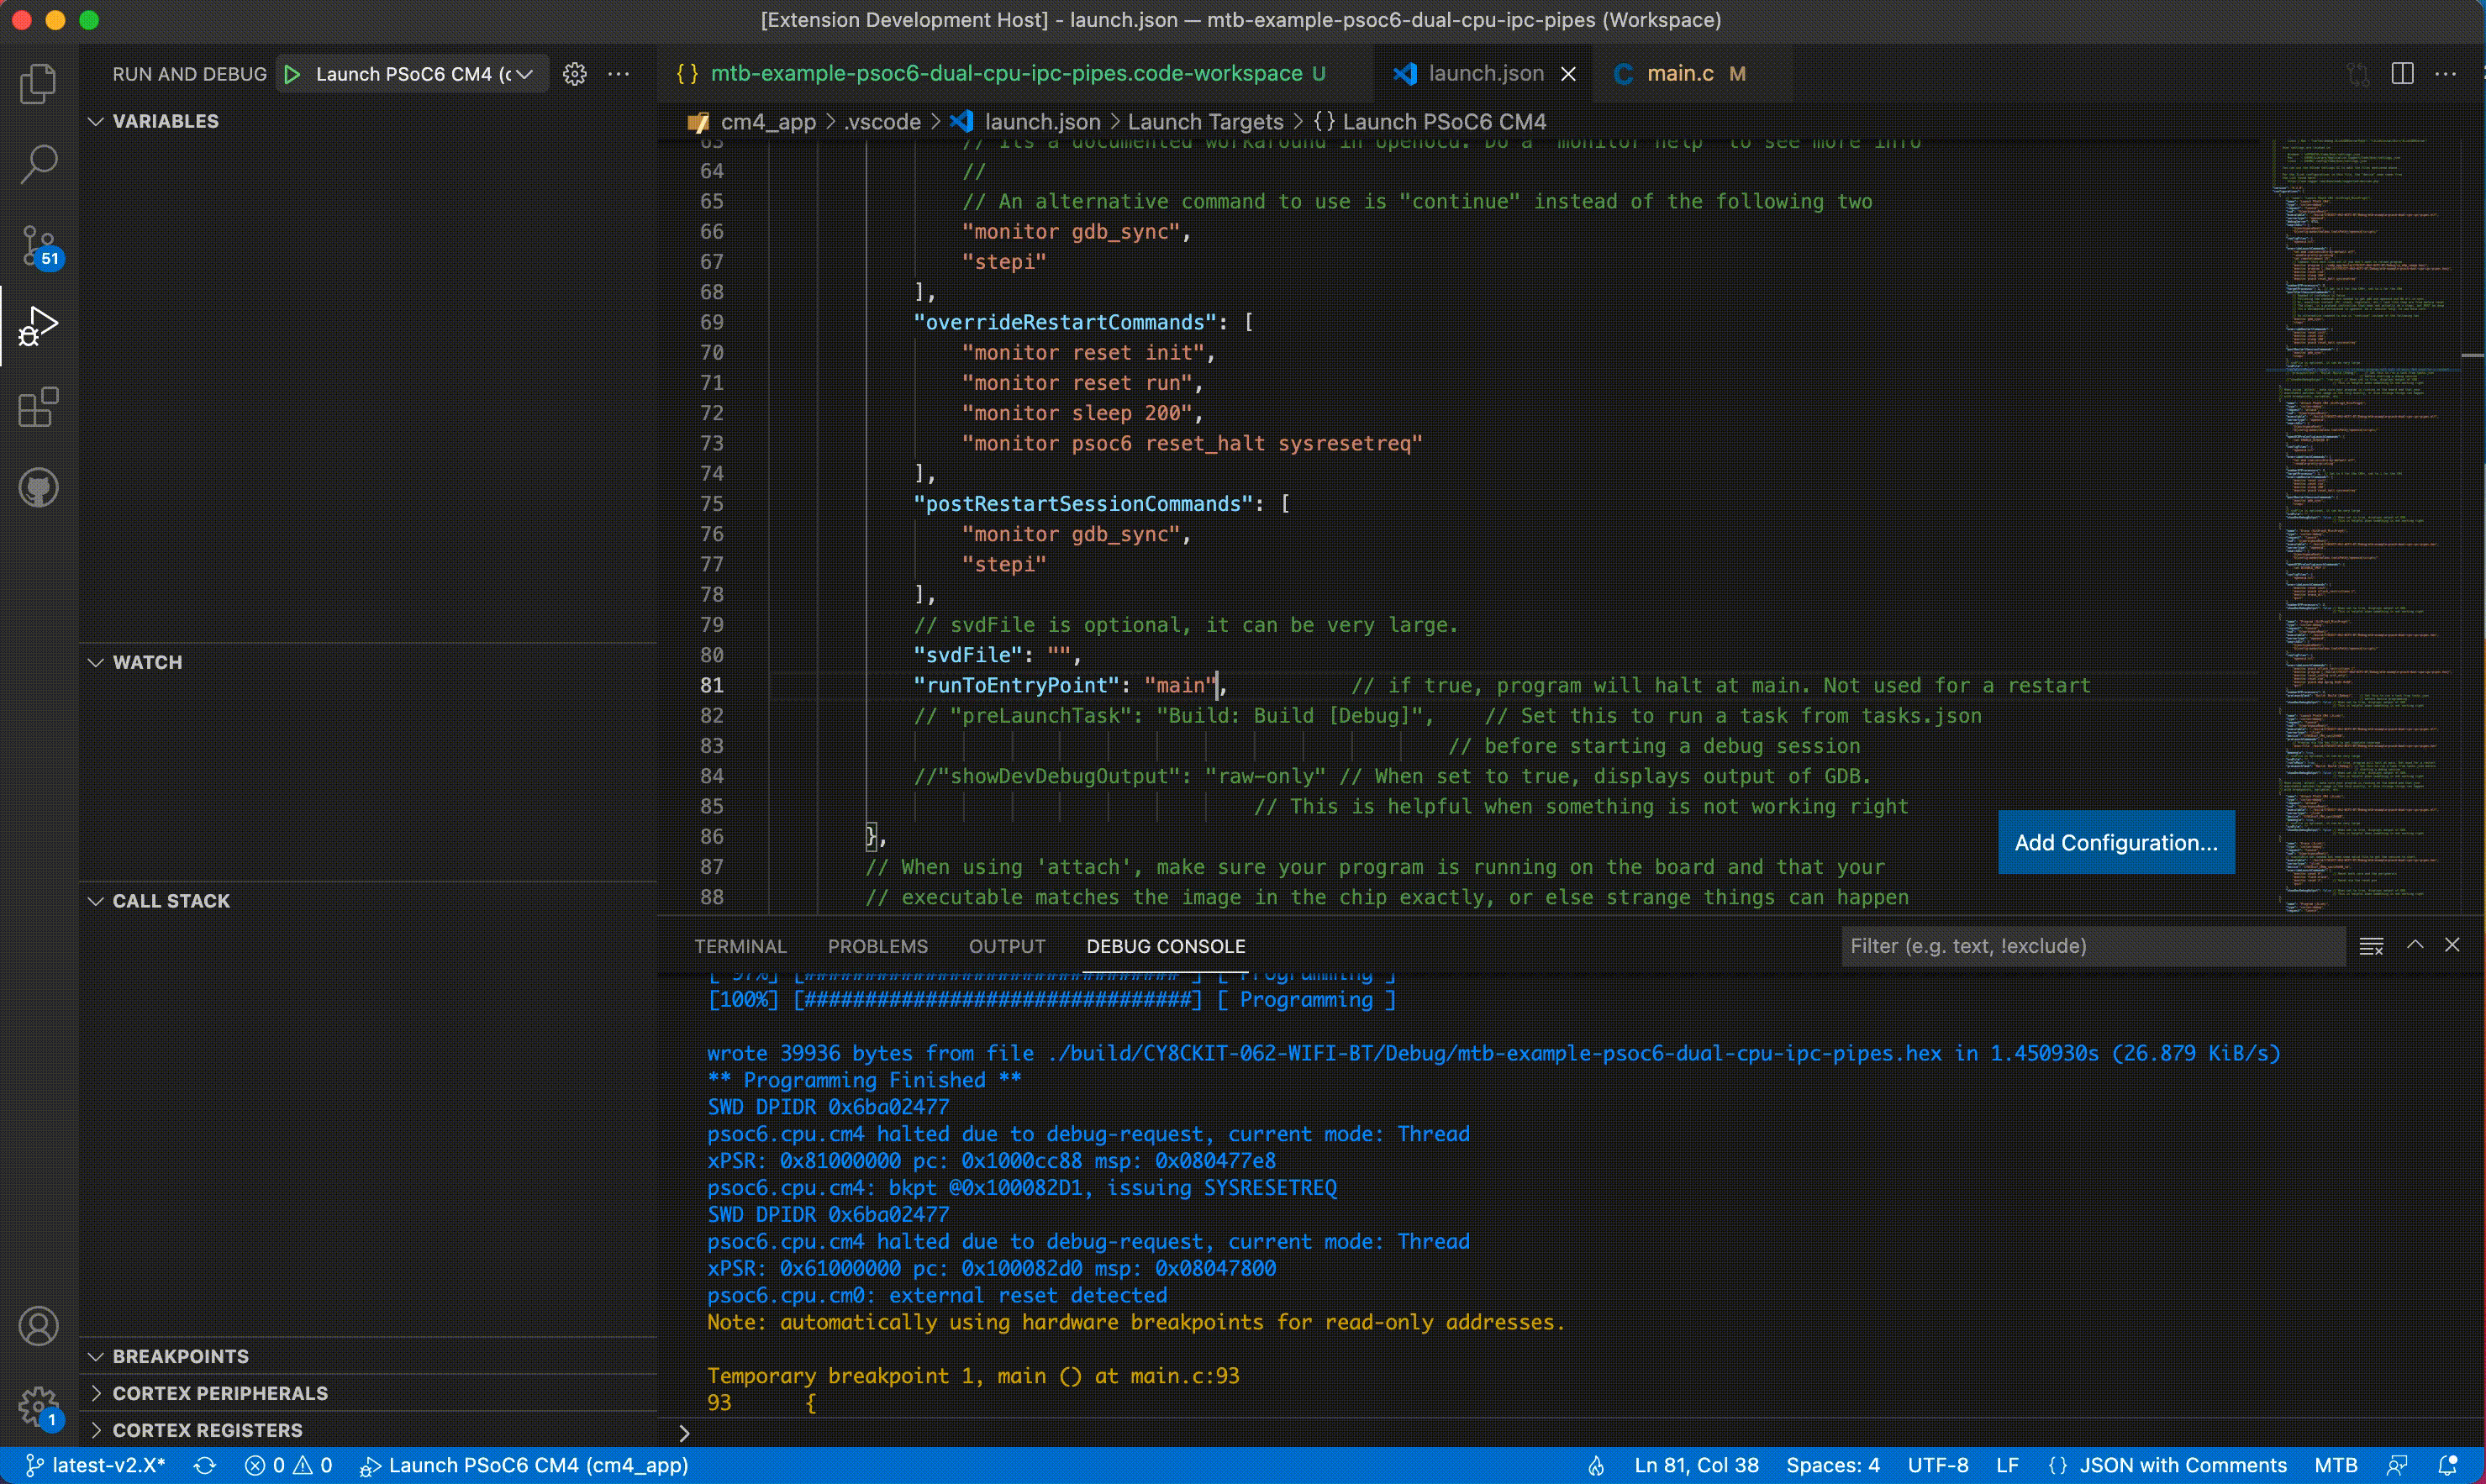Open the Explorer view in activity bar

[x=38, y=84]
